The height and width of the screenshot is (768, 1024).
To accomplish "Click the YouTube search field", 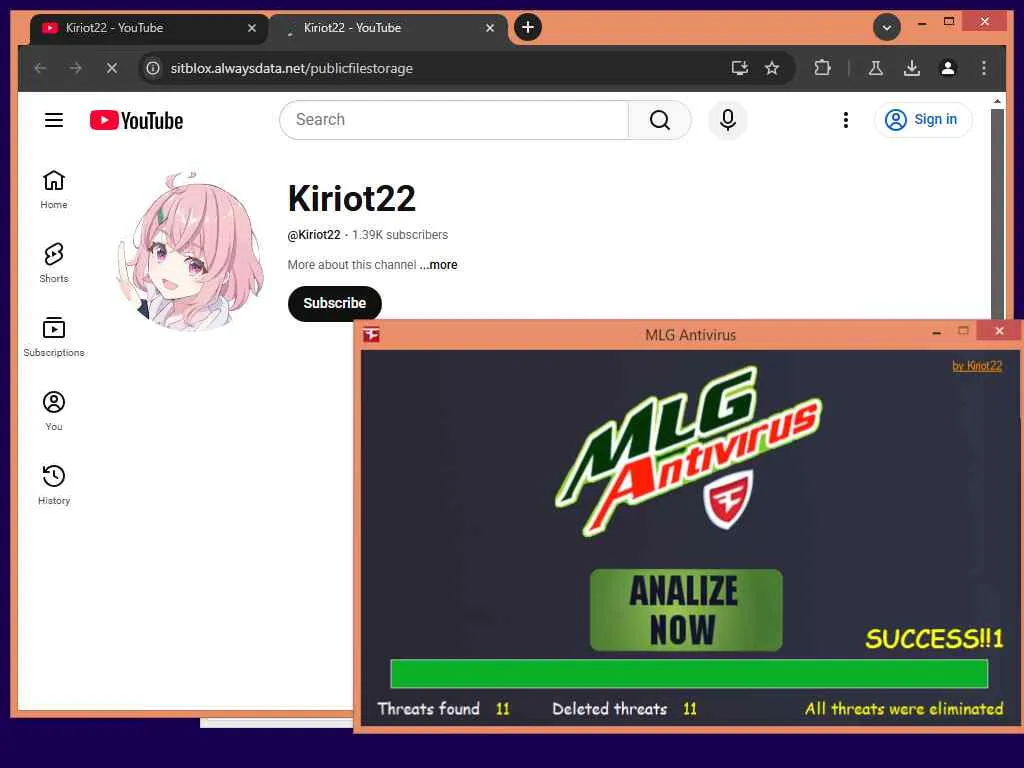I will tap(454, 120).
